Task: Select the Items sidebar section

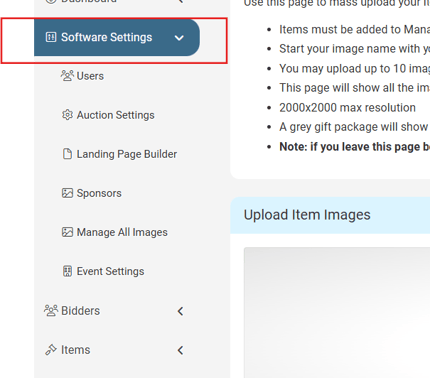Action: (76, 350)
